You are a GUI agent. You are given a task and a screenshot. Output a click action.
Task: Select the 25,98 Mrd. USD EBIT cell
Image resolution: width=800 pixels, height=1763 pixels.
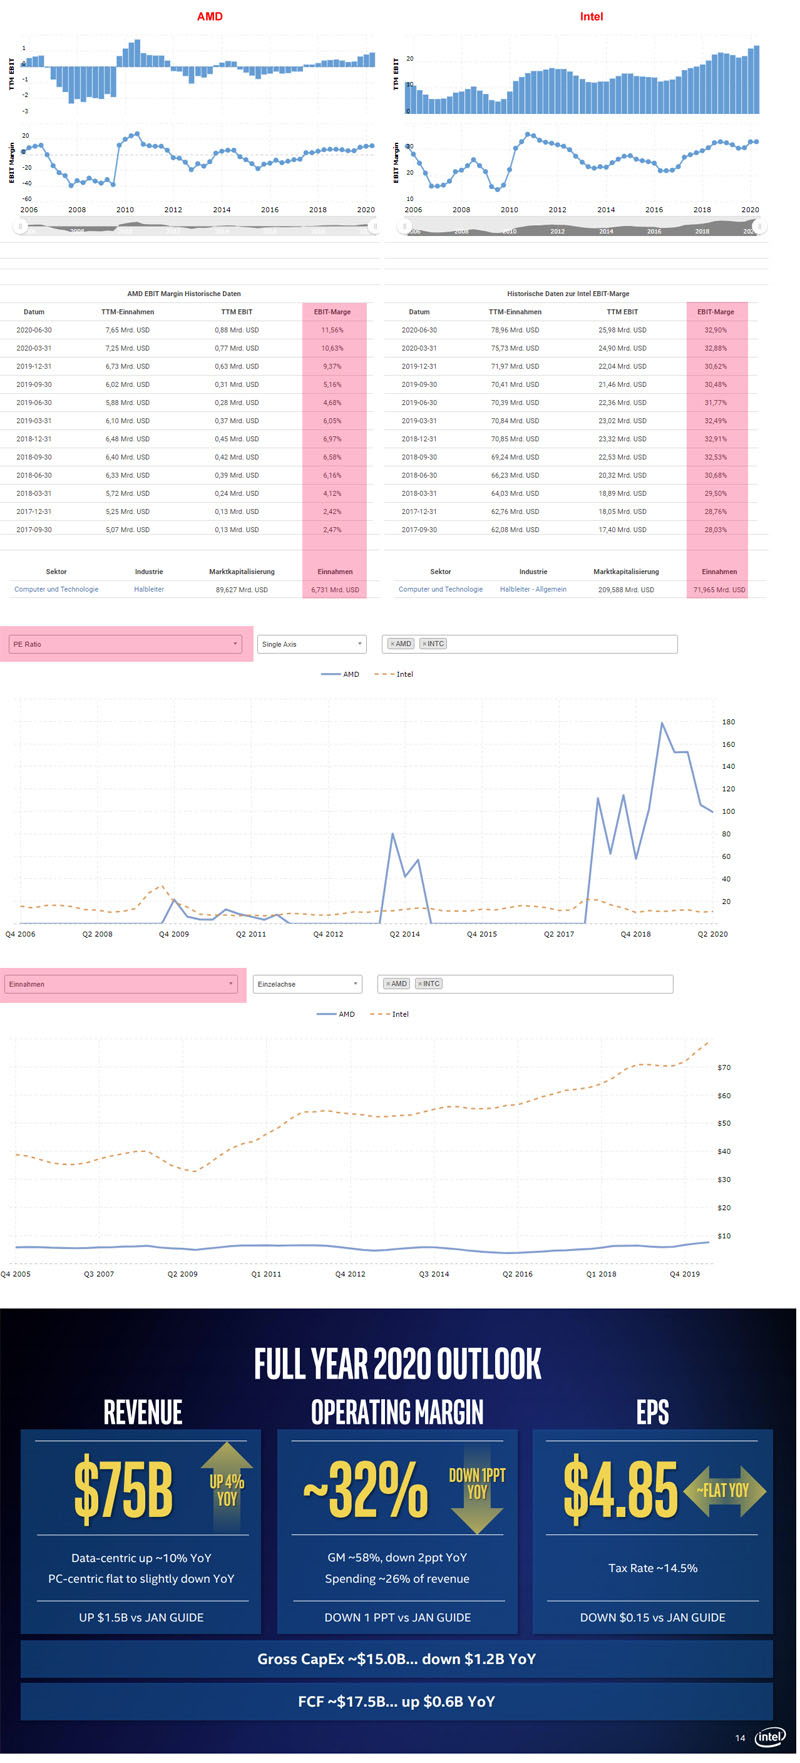click(x=622, y=330)
